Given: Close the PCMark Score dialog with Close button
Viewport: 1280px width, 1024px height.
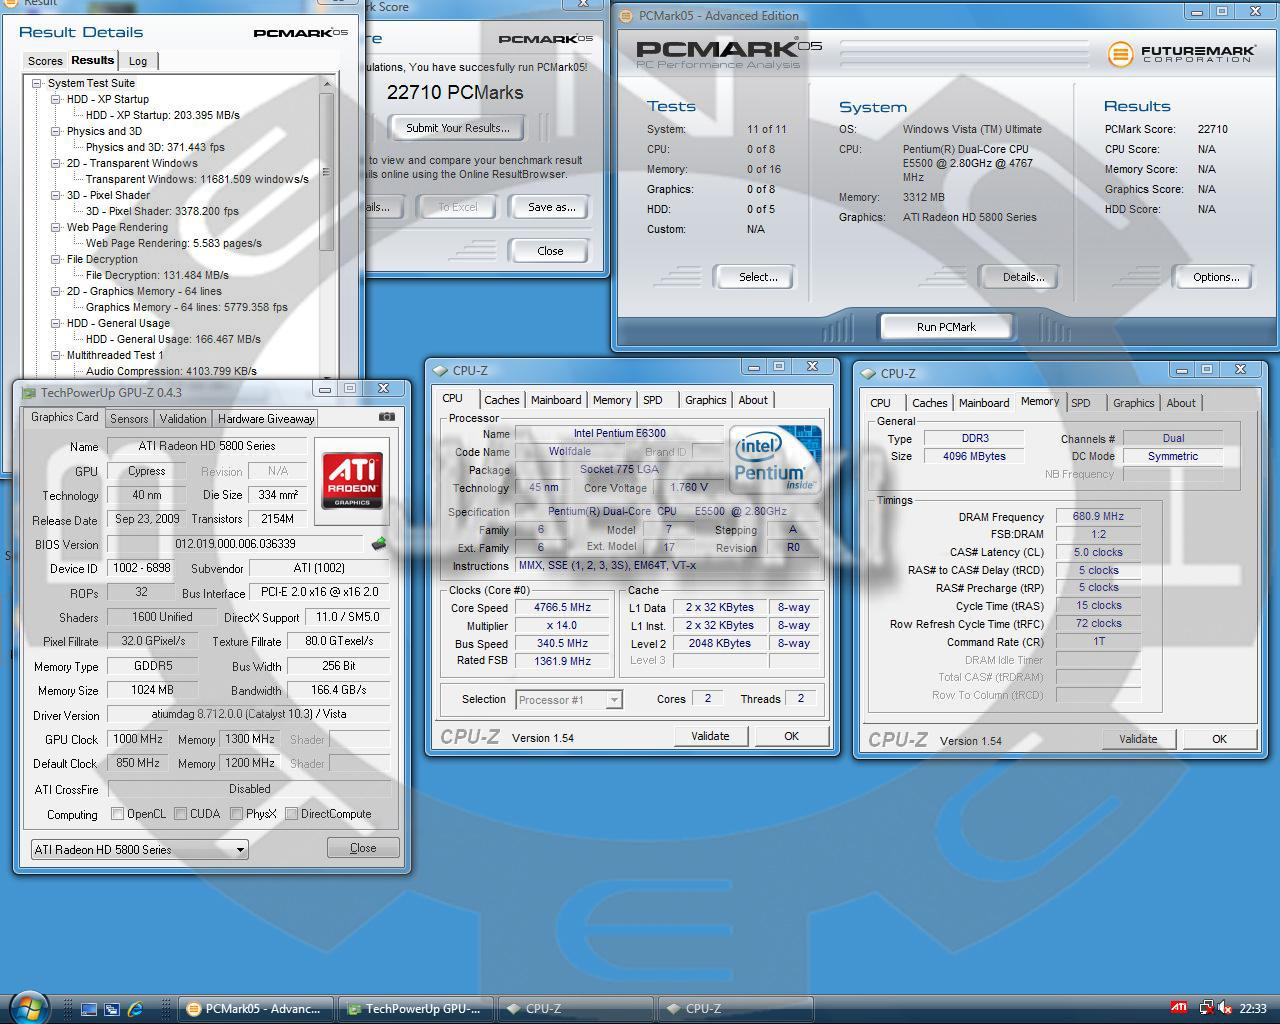Looking at the screenshot, I should 551,251.
